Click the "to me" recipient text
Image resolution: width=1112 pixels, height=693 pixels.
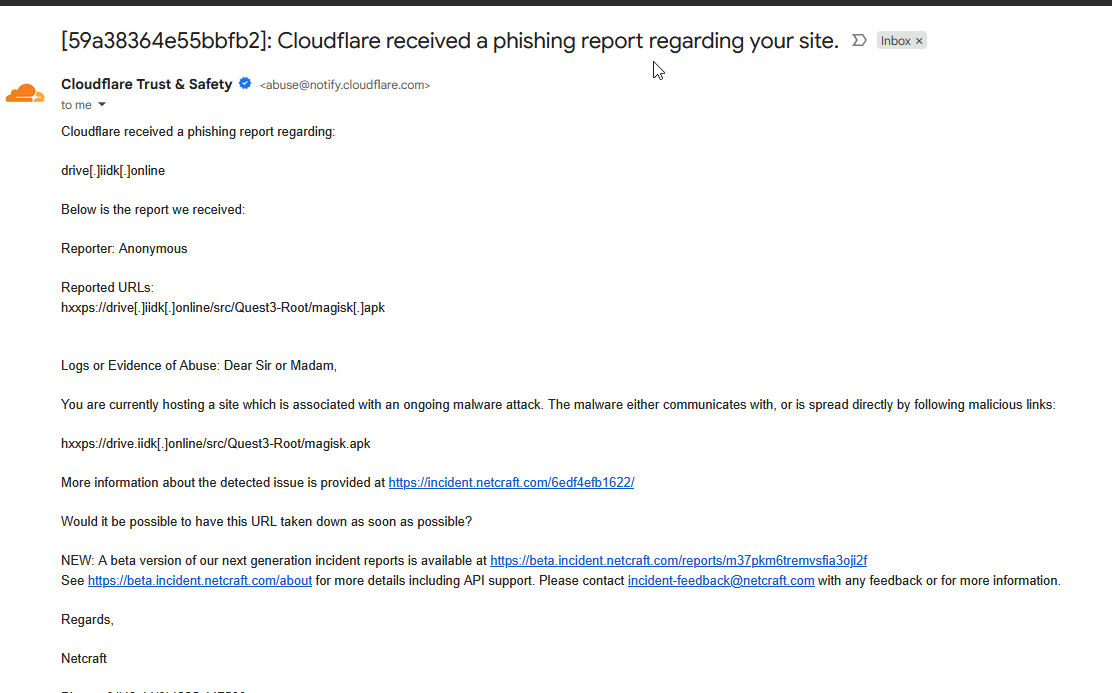(x=77, y=105)
